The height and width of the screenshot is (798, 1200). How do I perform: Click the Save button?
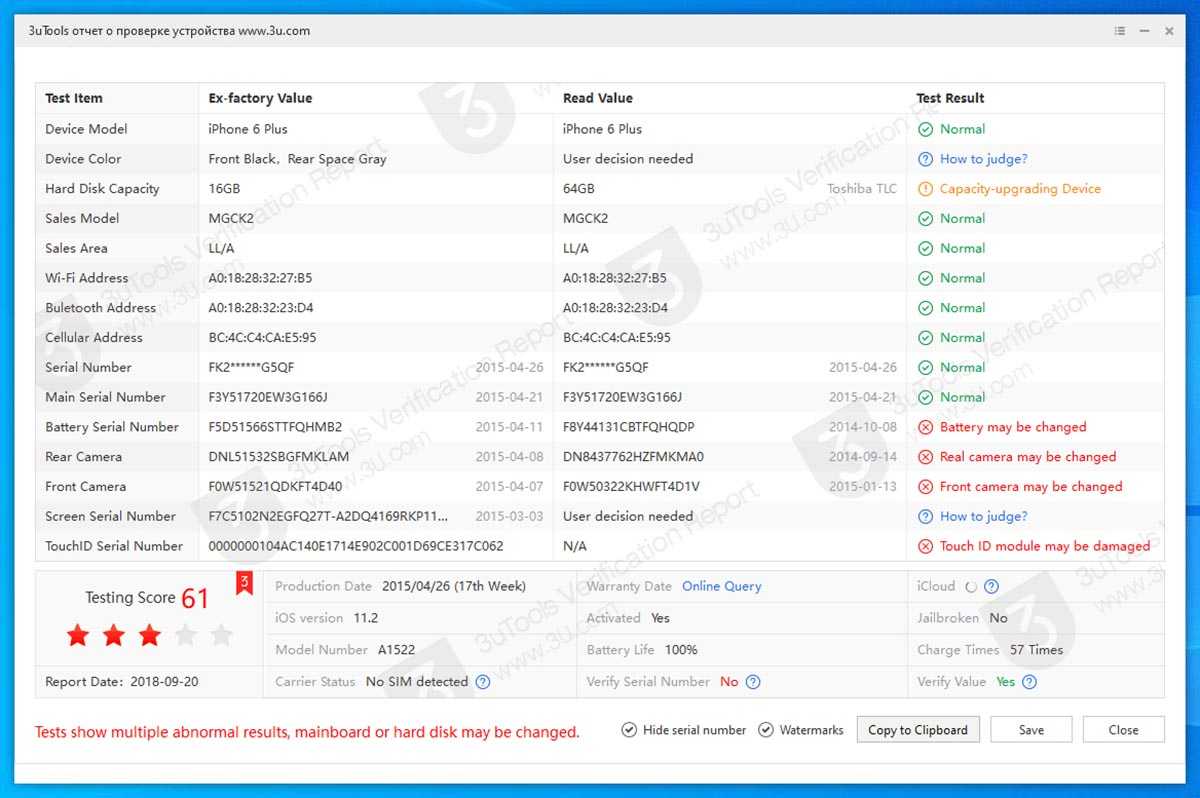pyautogui.click(x=1031, y=730)
